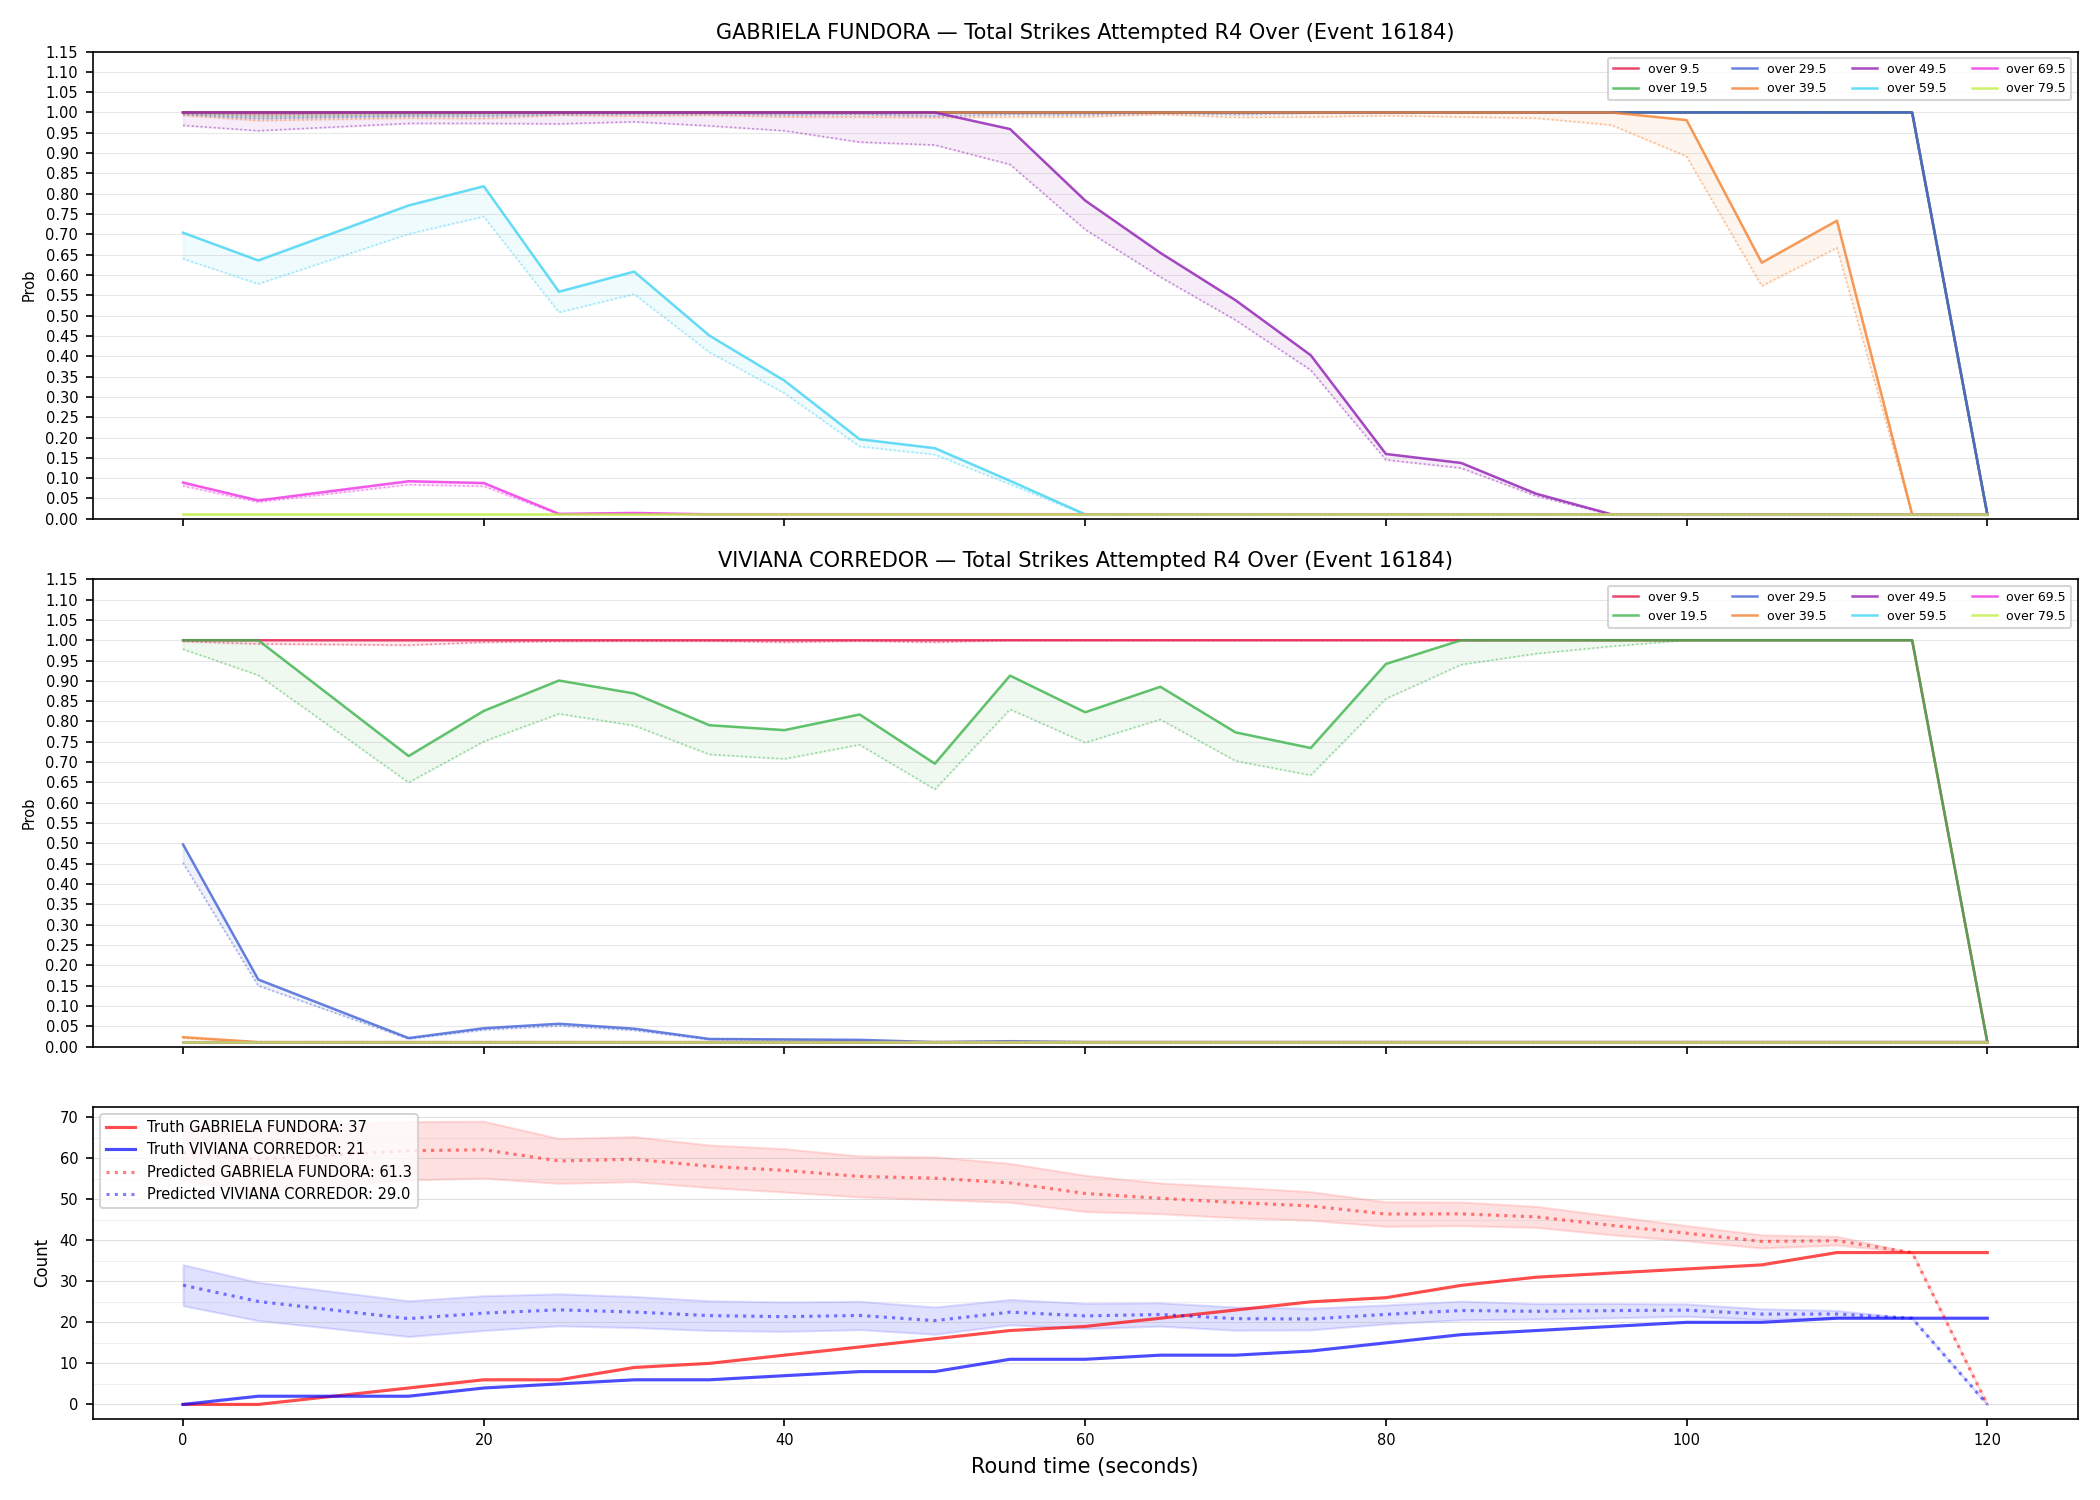Click 'Prob' axis label of Fundora chart

click(x=29, y=286)
